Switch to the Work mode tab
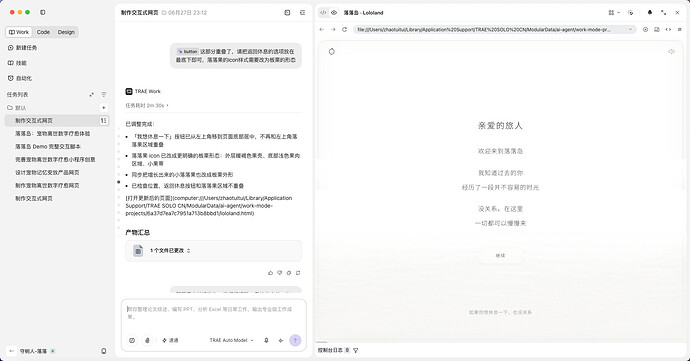This screenshot has height=361, width=690. (19, 32)
